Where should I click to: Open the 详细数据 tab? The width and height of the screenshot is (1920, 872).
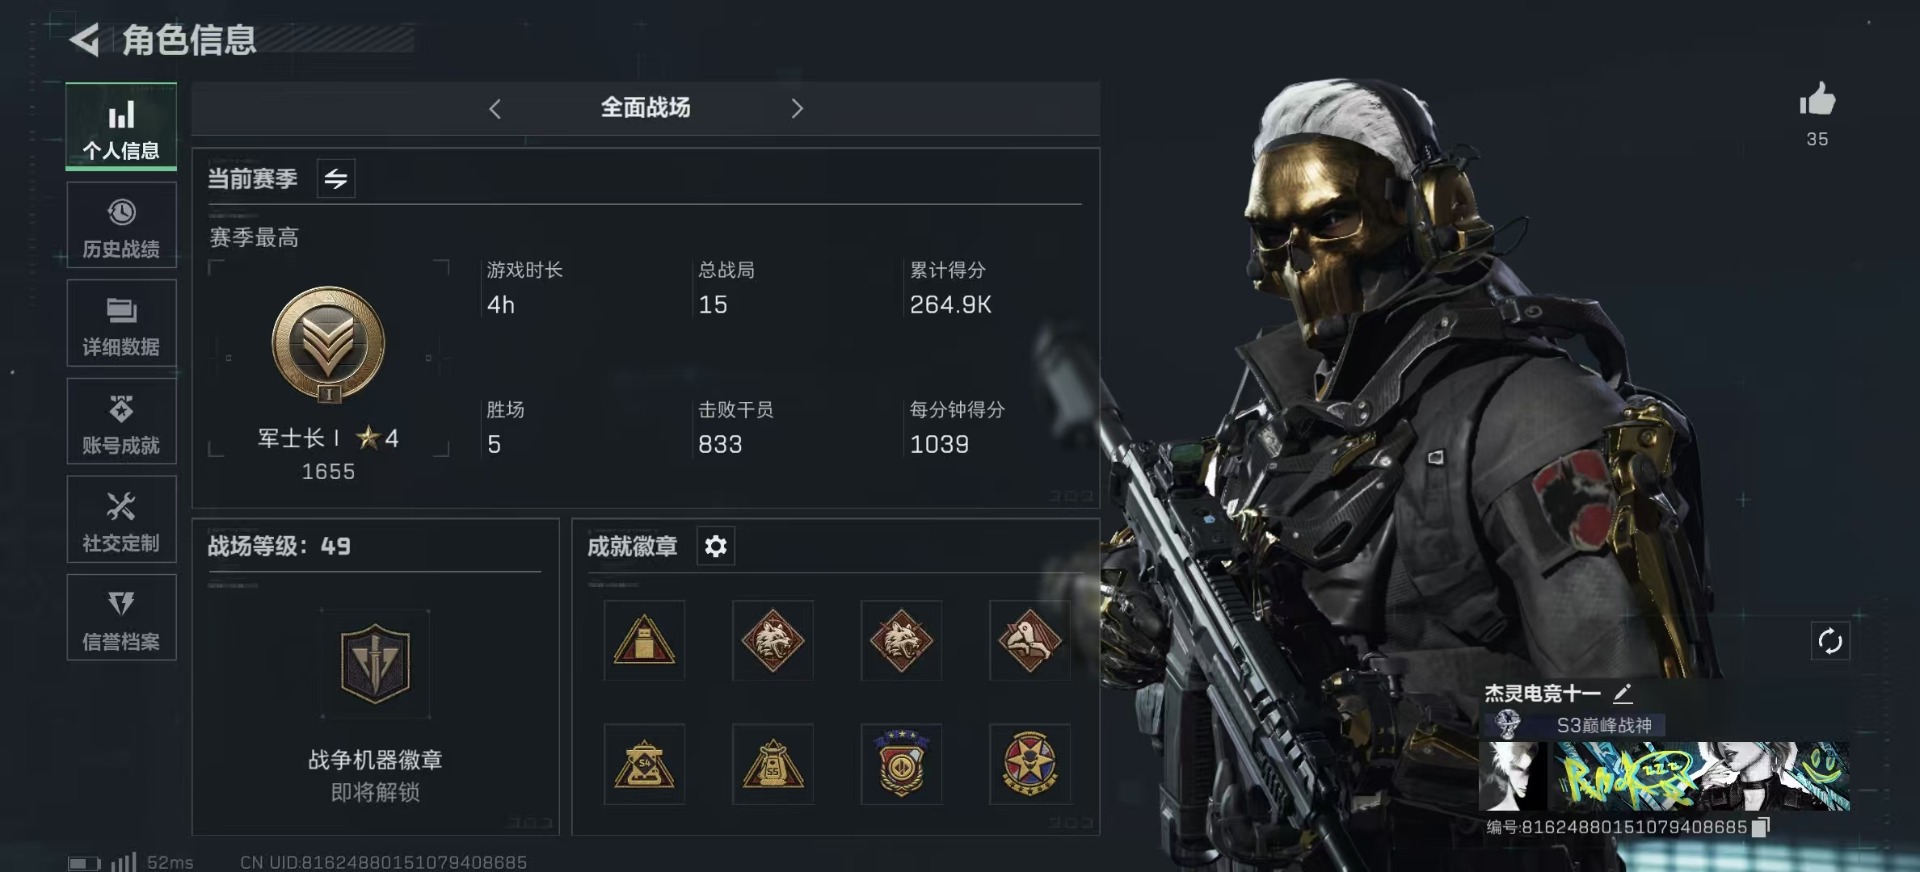121,324
